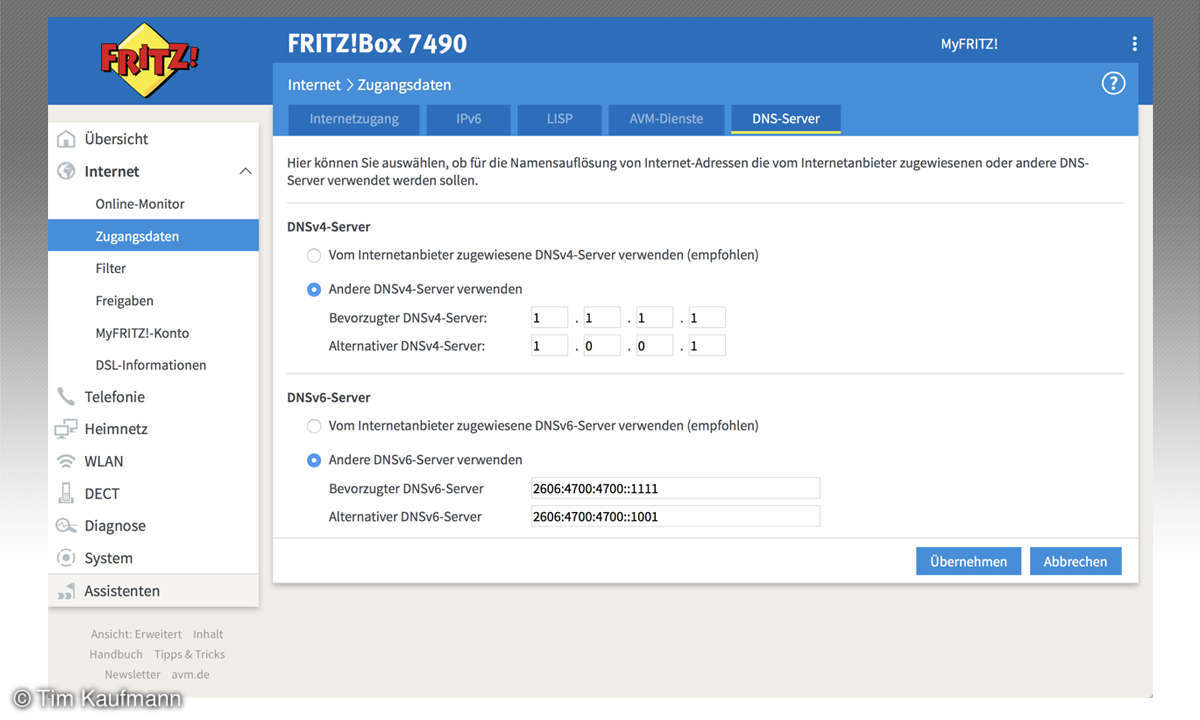Switch to the Internetzugang tab
This screenshot has height=720, width=1200.
(354, 119)
